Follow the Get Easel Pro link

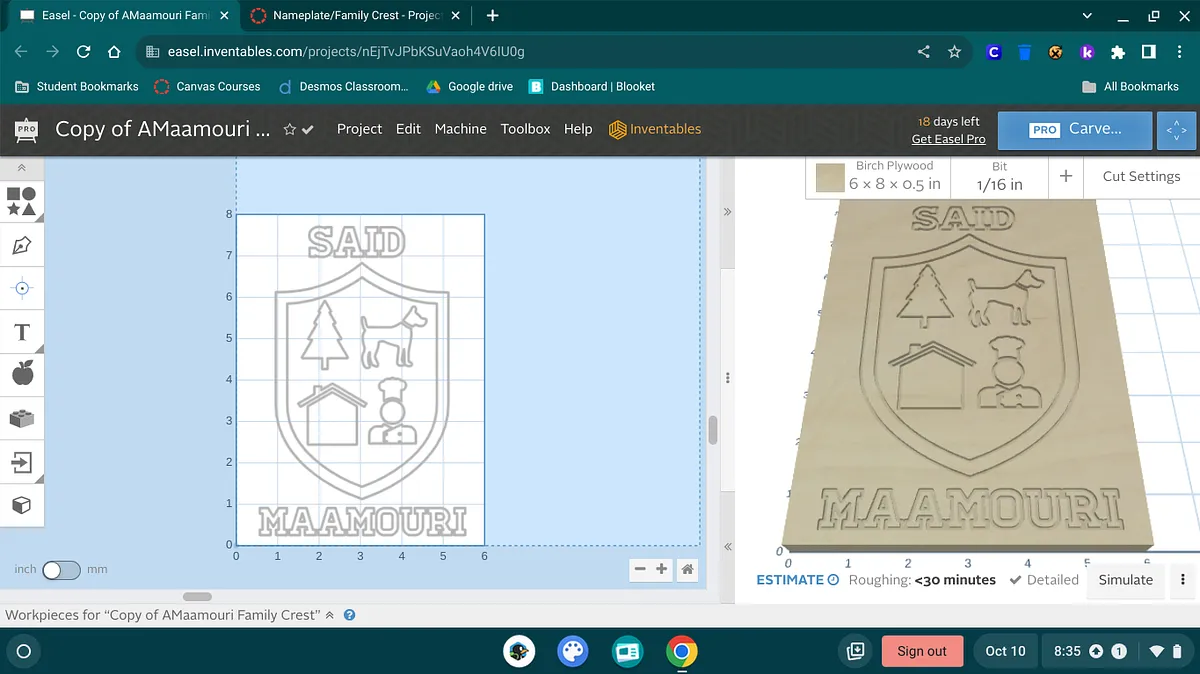(948, 139)
